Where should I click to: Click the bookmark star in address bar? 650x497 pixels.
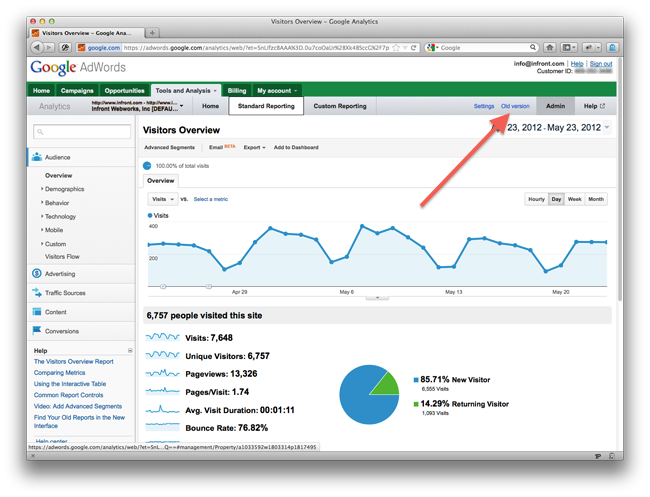396,48
